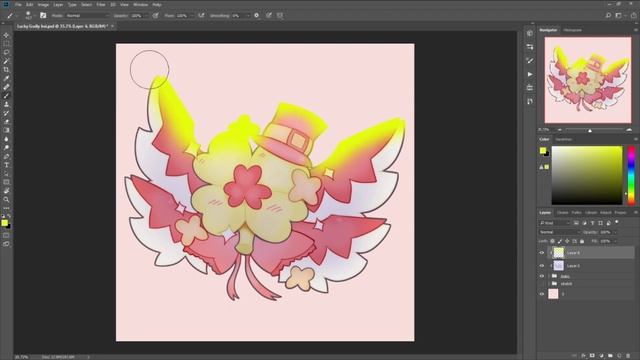The height and width of the screenshot is (360, 640).
Task: Select the Brush tool in toolbox
Action: [6, 96]
